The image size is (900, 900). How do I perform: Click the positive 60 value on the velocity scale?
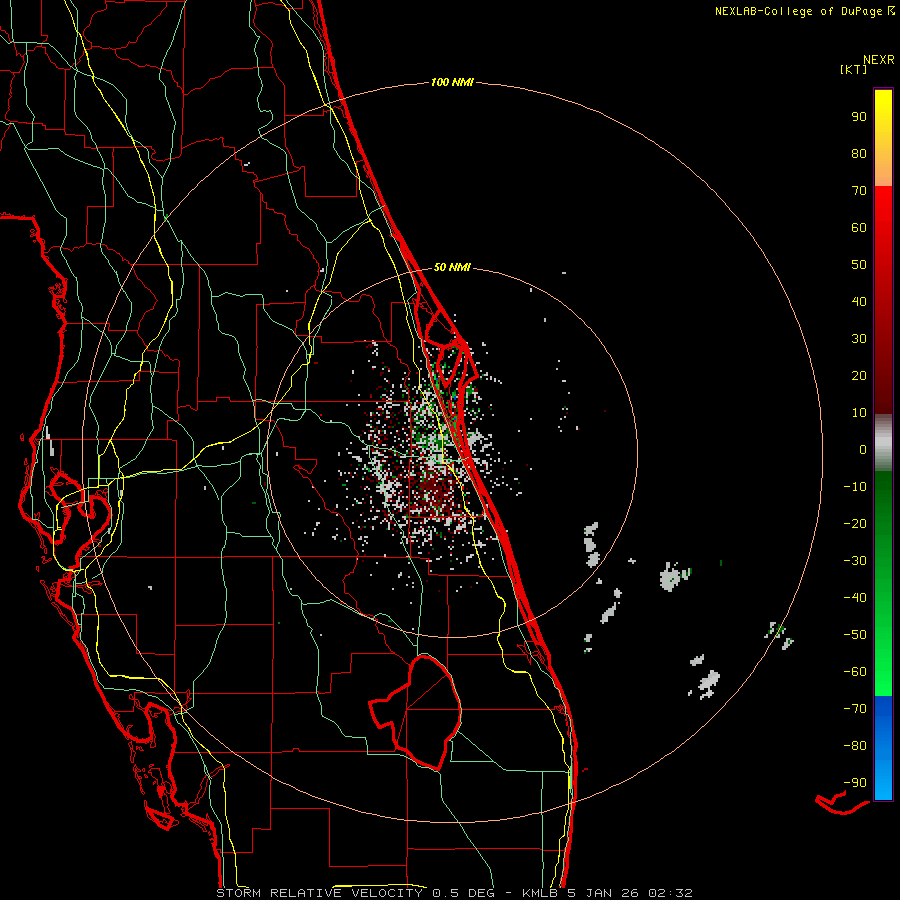pyautogui.click(x=859, y=227)
